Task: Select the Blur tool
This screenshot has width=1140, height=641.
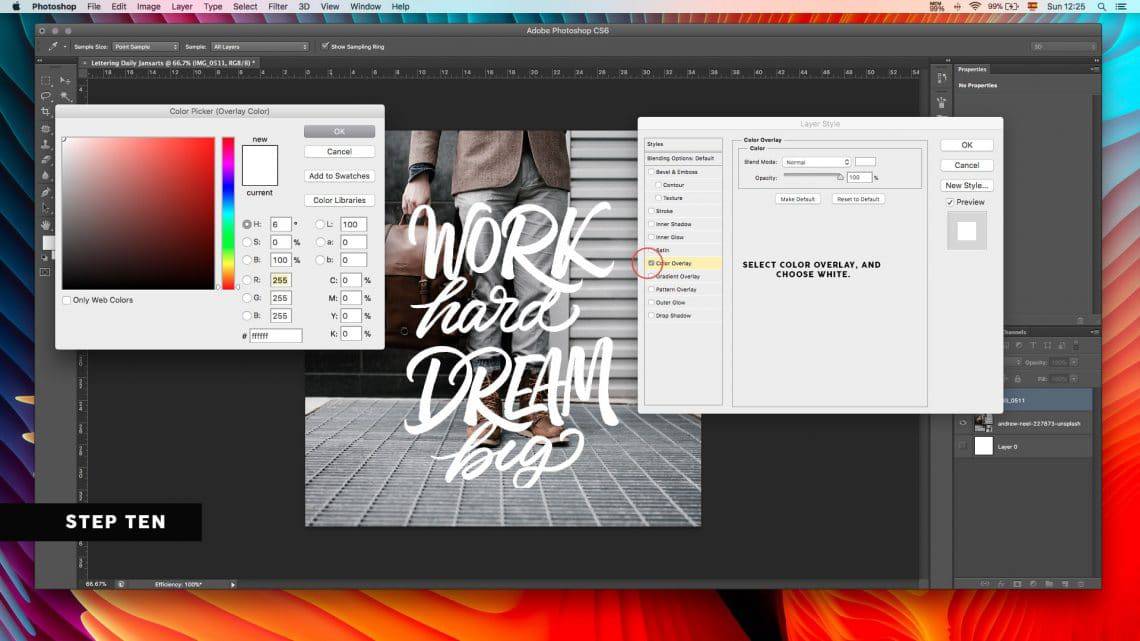Action: [46, 176]
